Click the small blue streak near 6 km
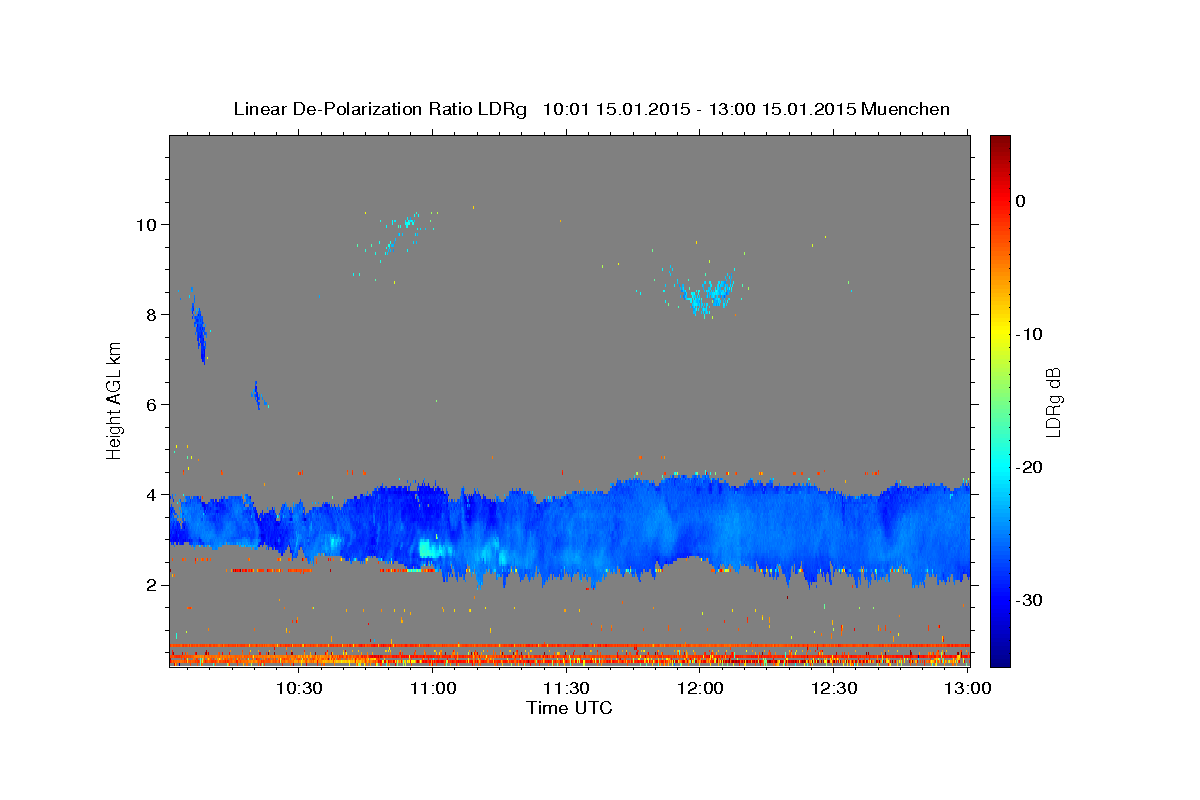This screenshot has width=1200, height=800. [257, 396]
